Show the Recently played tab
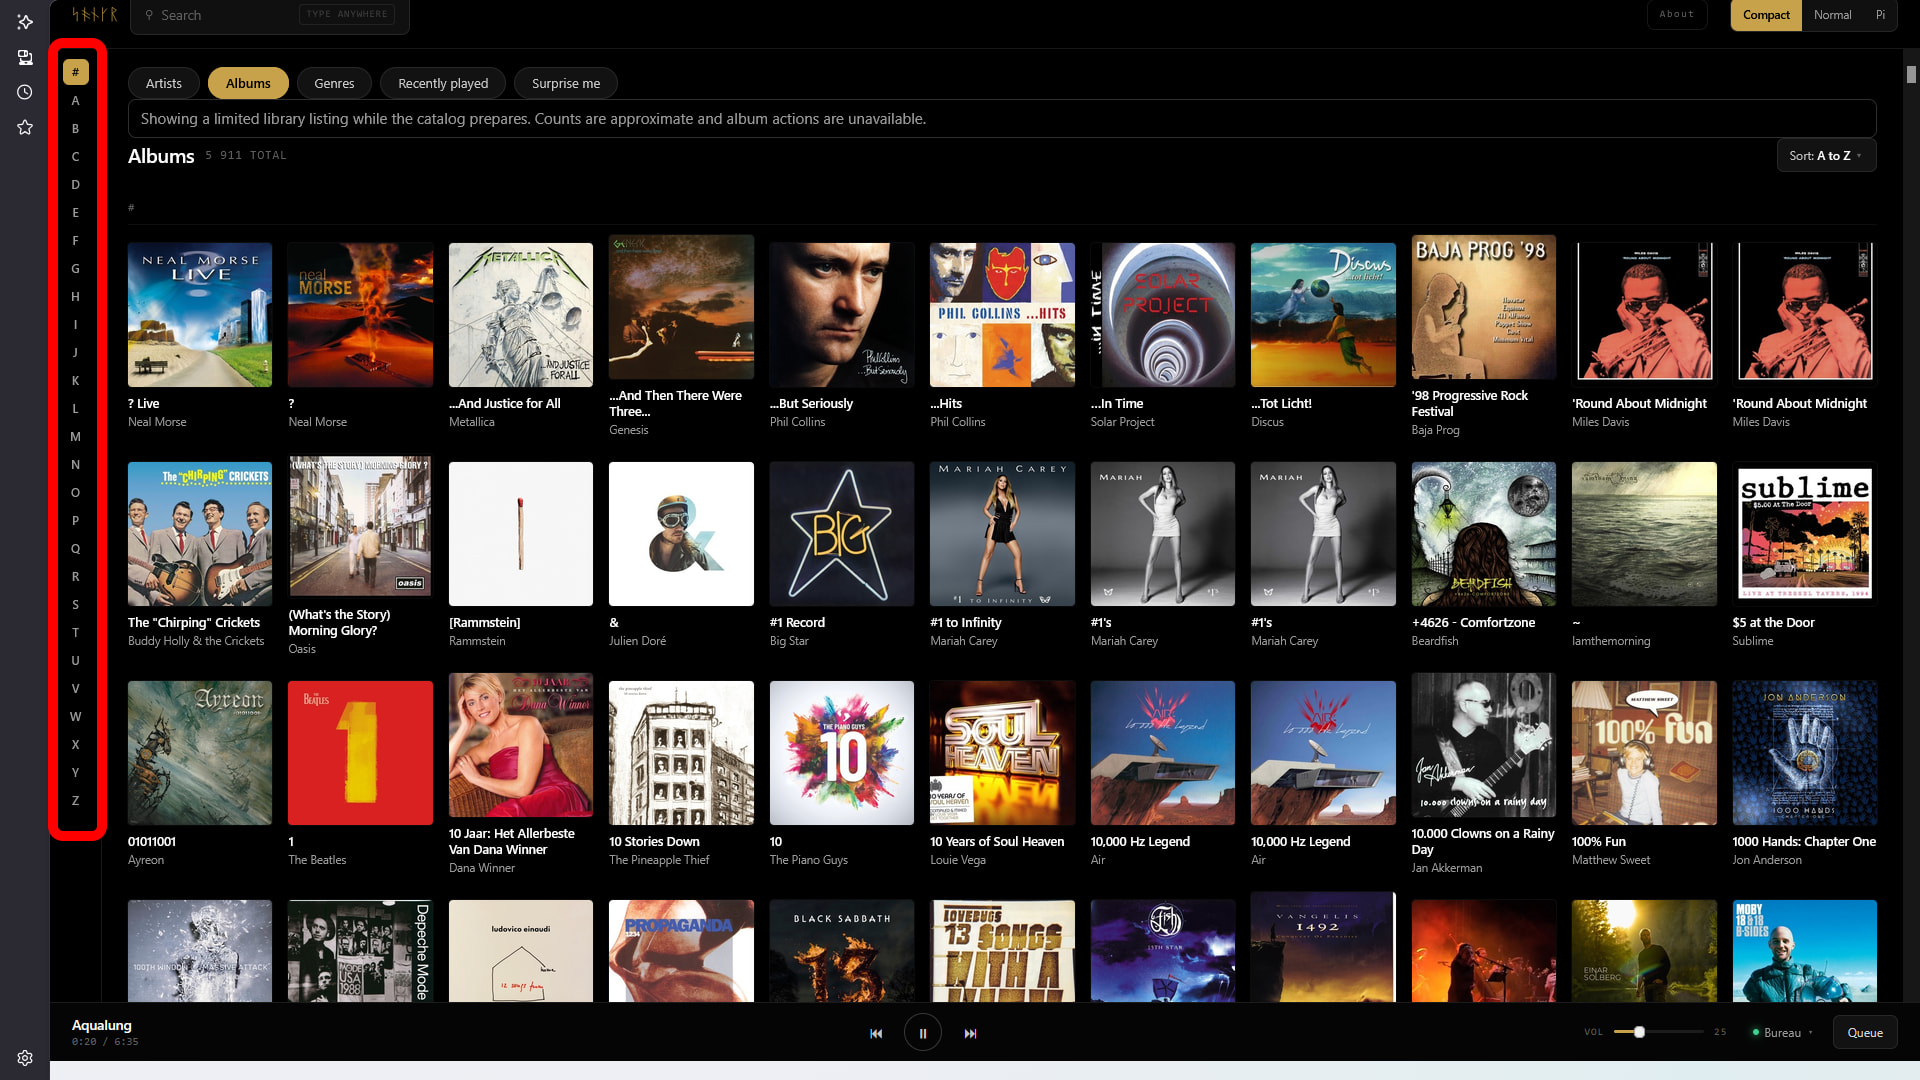 click(443, 83)
